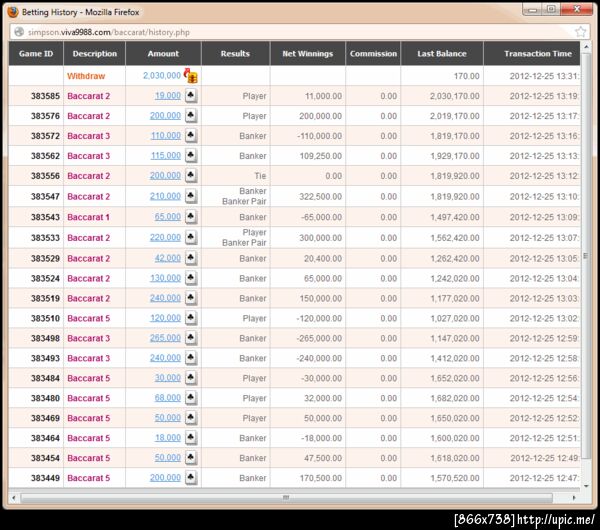The width and height of the screenshot is (600, 530).
Task: Click the scroll left arrow
Action: [x=14, y=498]
